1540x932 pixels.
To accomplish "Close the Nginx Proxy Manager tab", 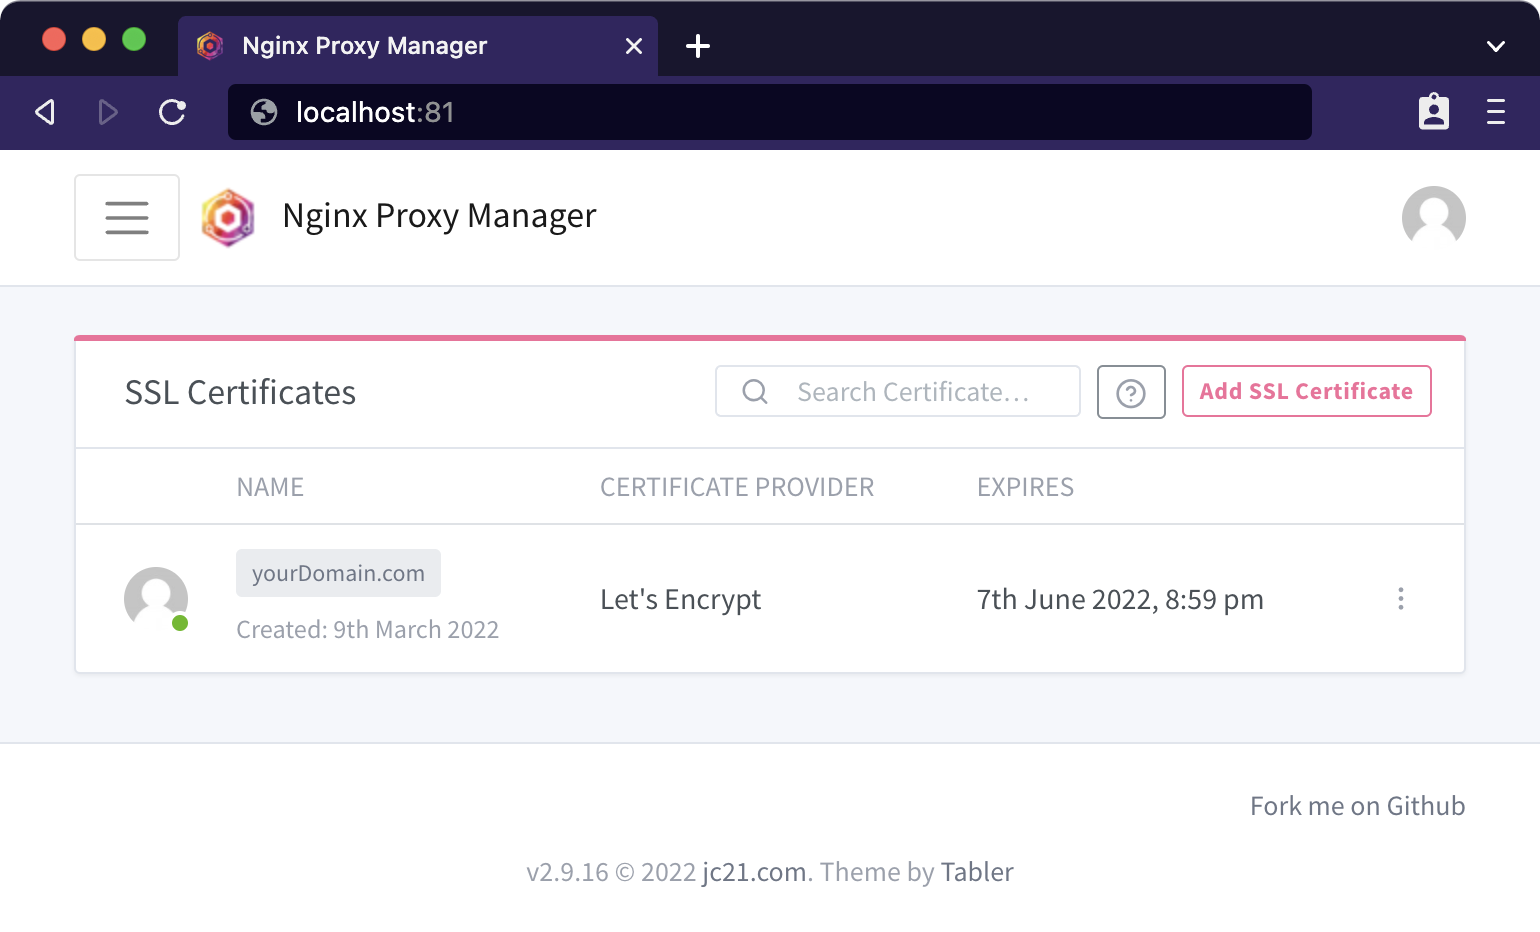I will tap(634, 46).
